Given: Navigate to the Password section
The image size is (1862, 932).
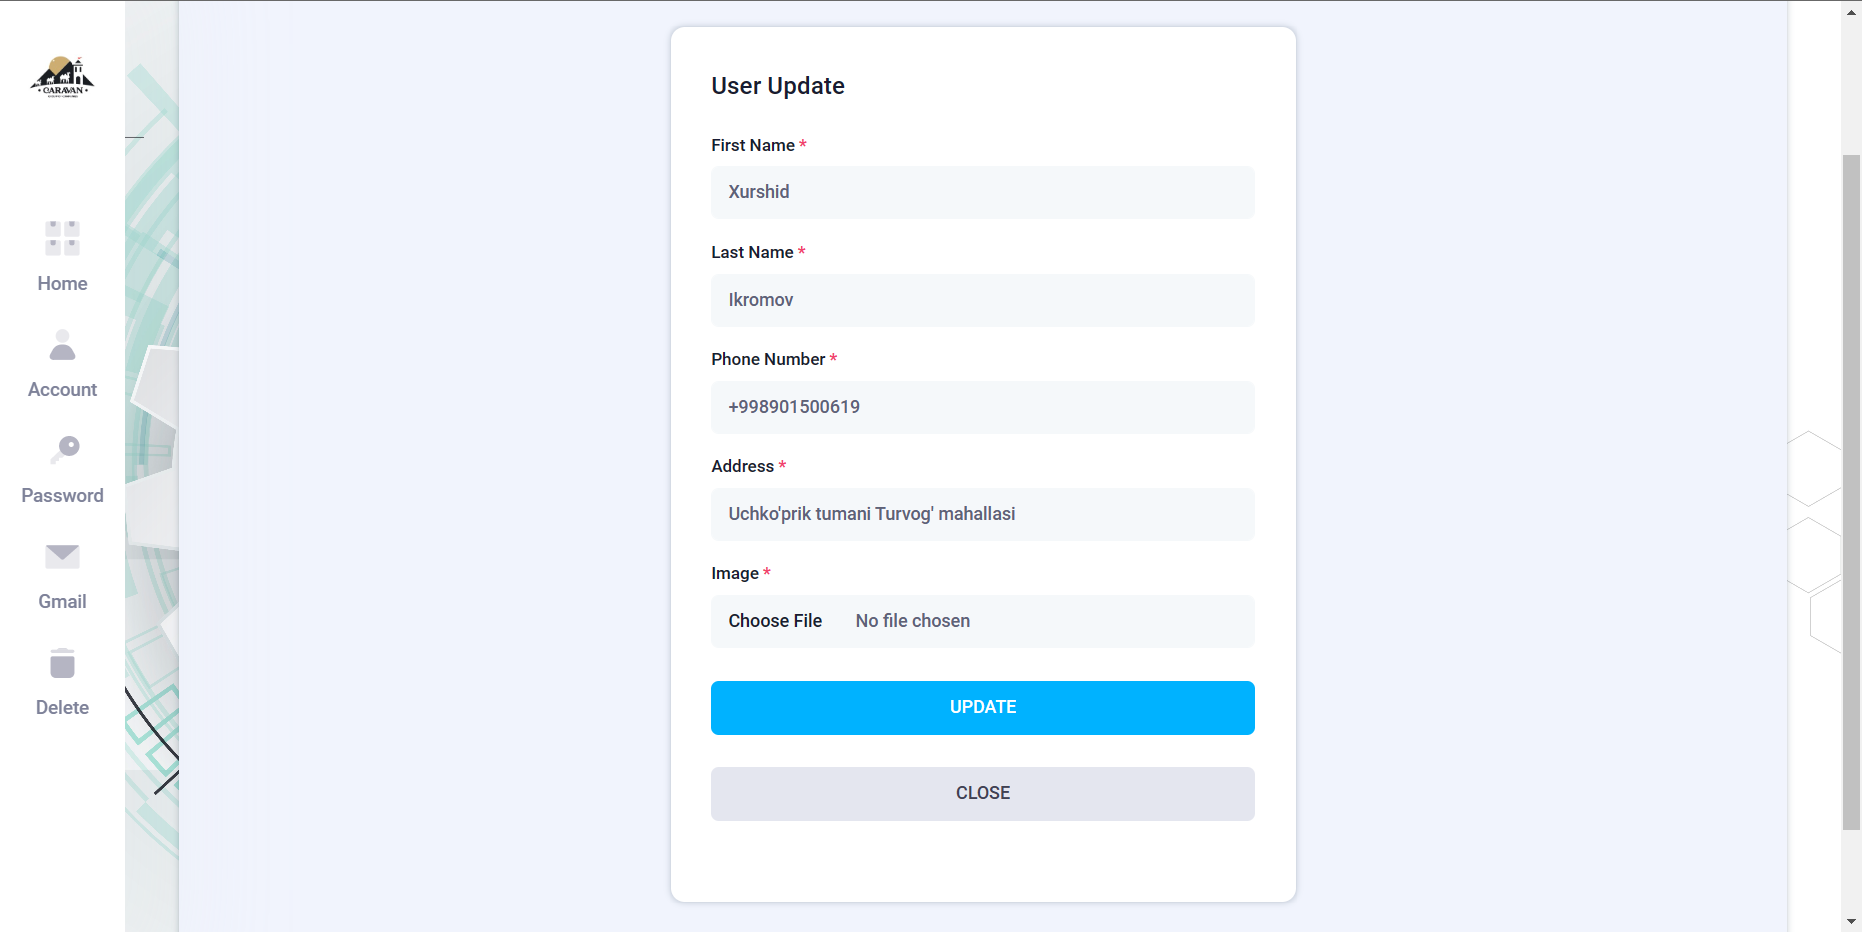Looking at the screenshot, I should click(62, 495).
